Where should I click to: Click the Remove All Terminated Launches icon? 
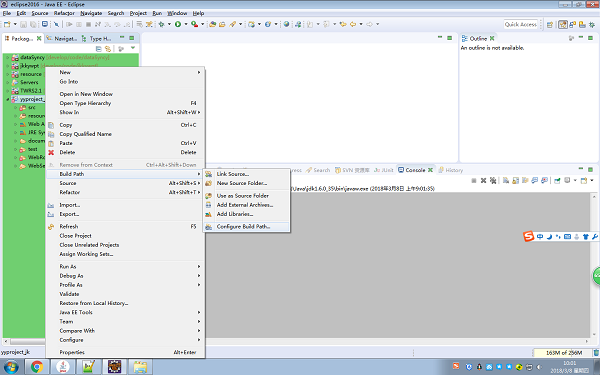[x=493, y=180]
